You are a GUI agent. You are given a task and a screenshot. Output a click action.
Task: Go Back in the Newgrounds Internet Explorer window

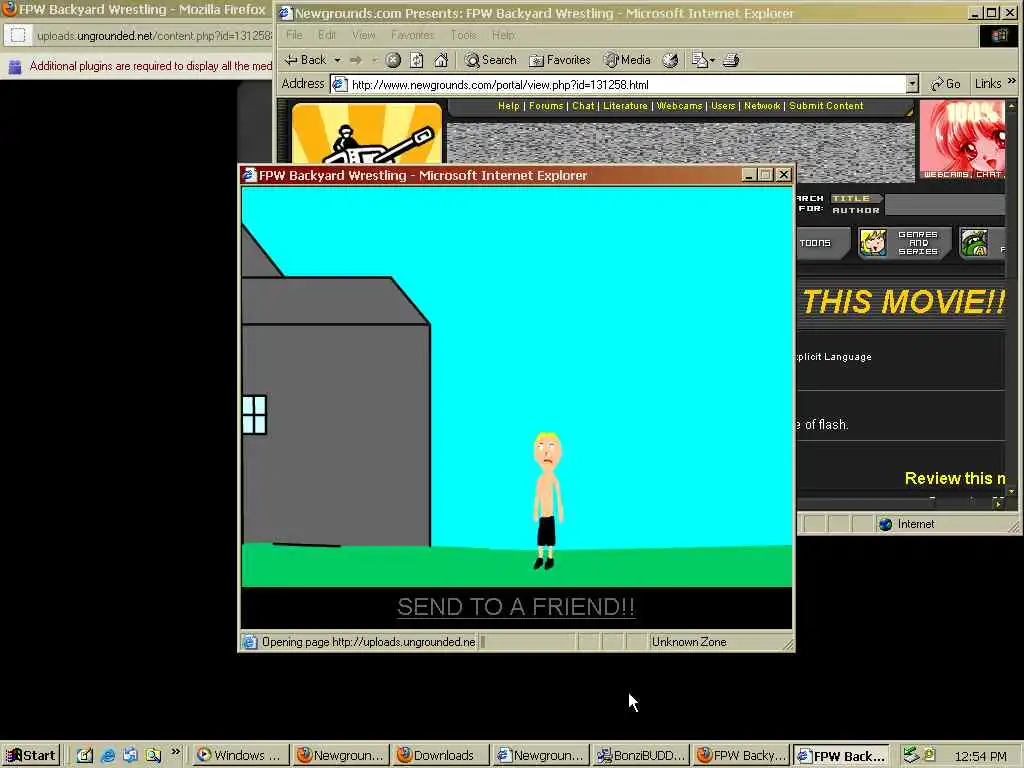(305, 60)
